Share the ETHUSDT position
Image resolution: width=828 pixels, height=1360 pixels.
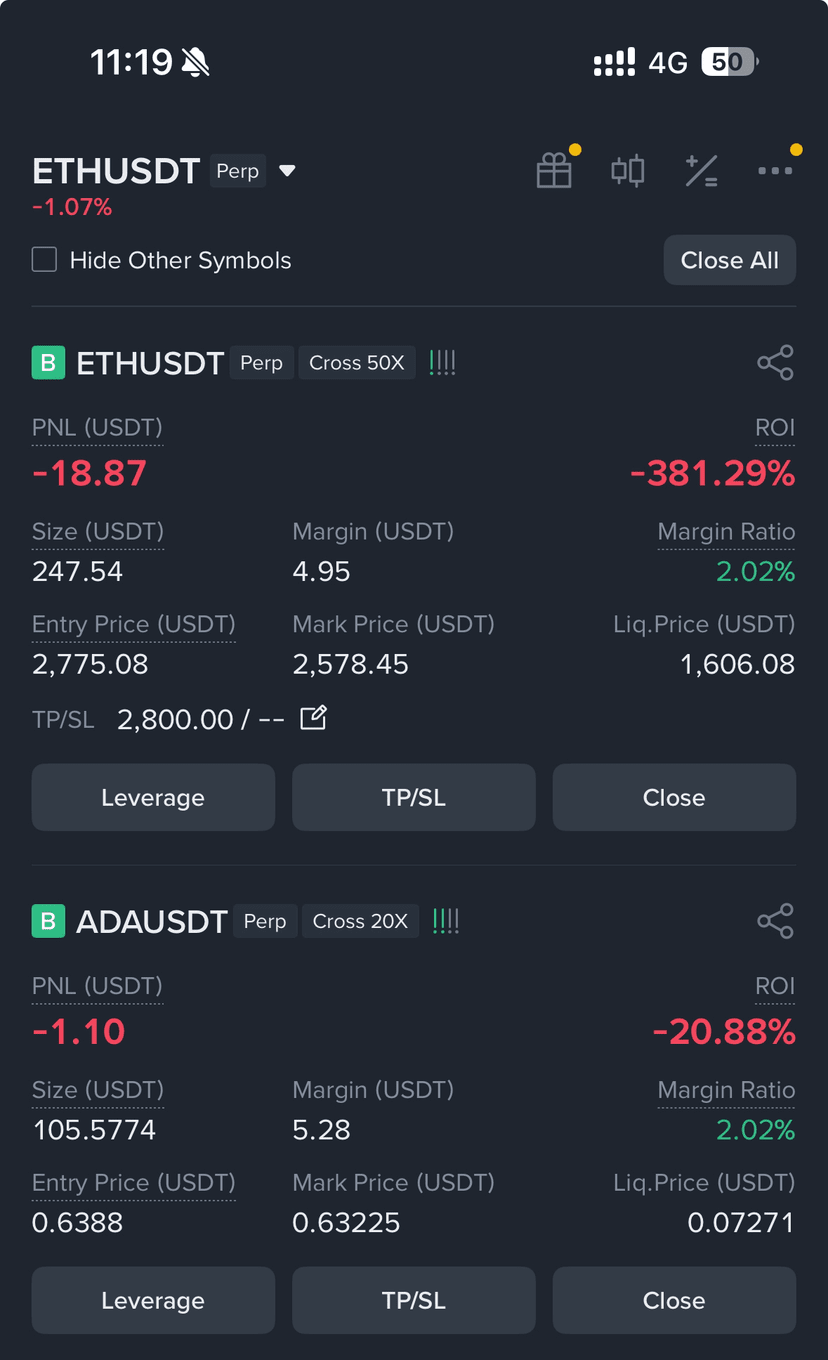(775, 362)
